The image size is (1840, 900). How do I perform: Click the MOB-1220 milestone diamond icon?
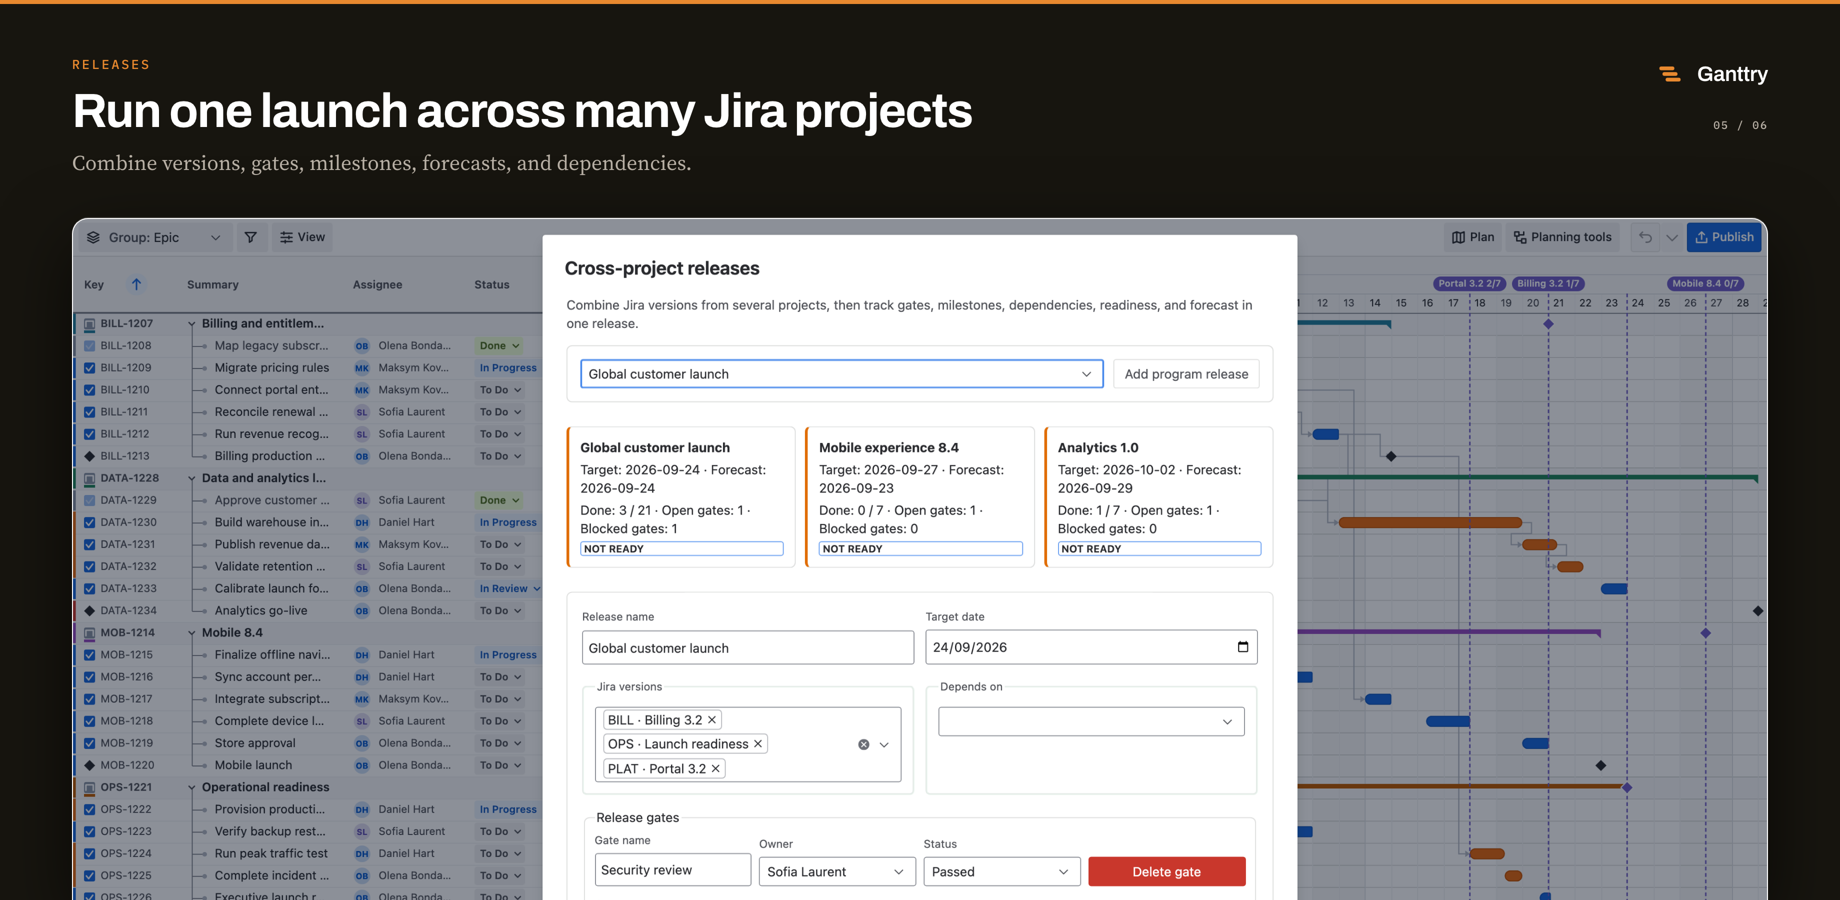coord(89,765)
